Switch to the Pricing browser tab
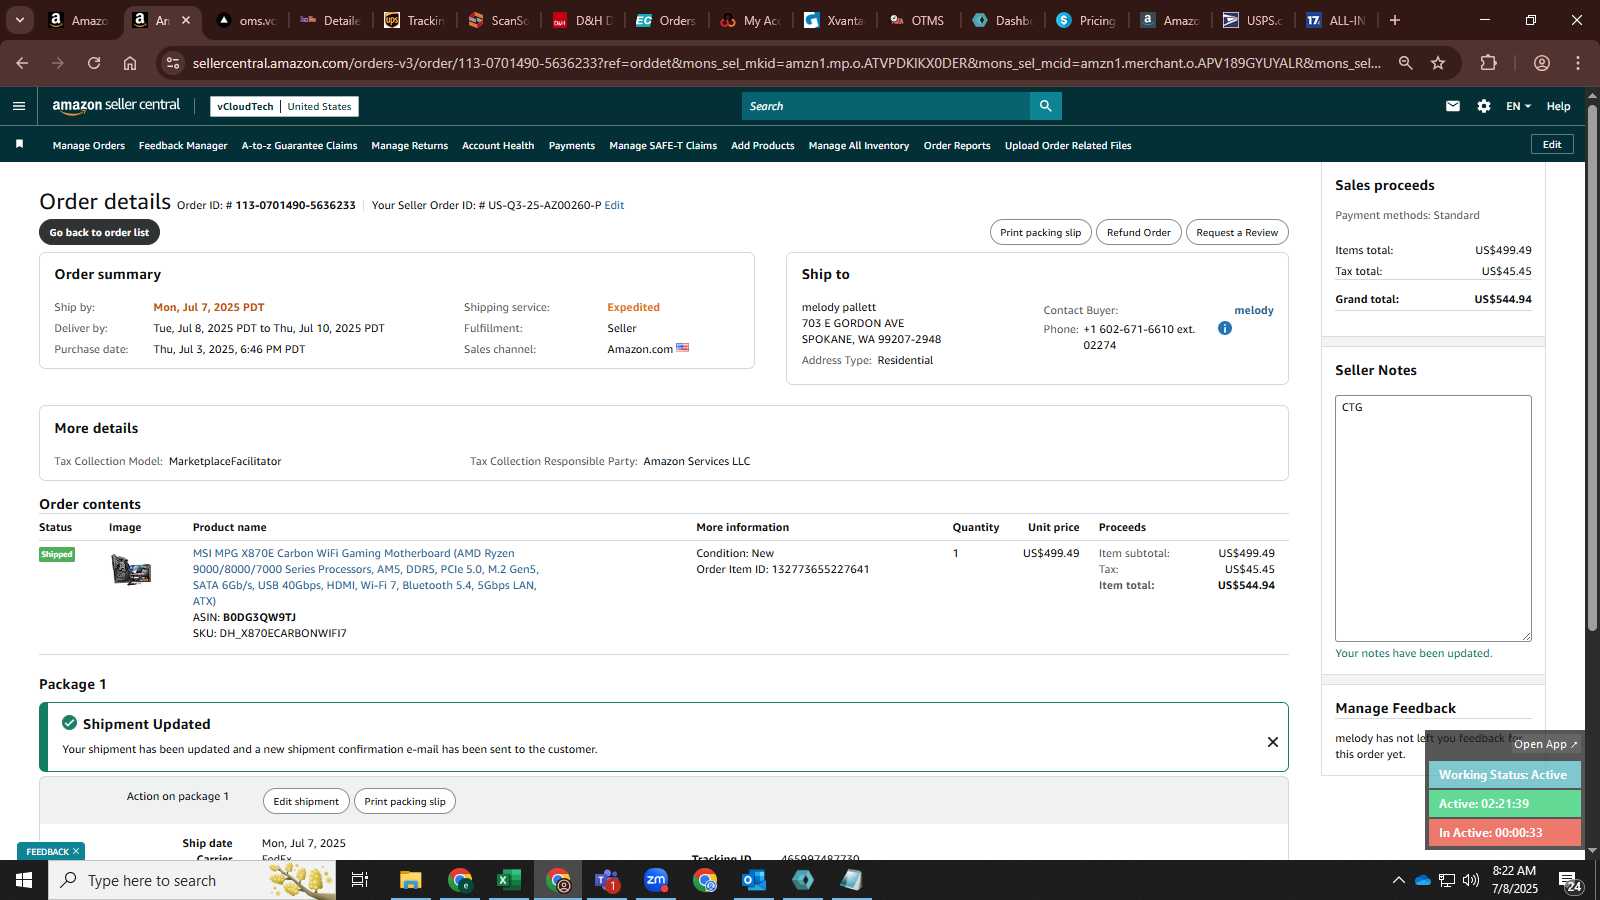Screen dimensions: 1600x900 click(1087, 20)
